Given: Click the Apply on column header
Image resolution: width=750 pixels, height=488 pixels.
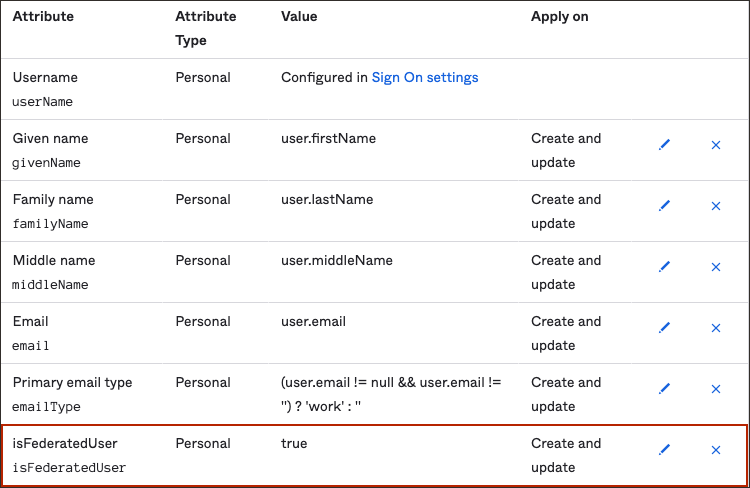Looking at the screenshot, I should 559,17.
